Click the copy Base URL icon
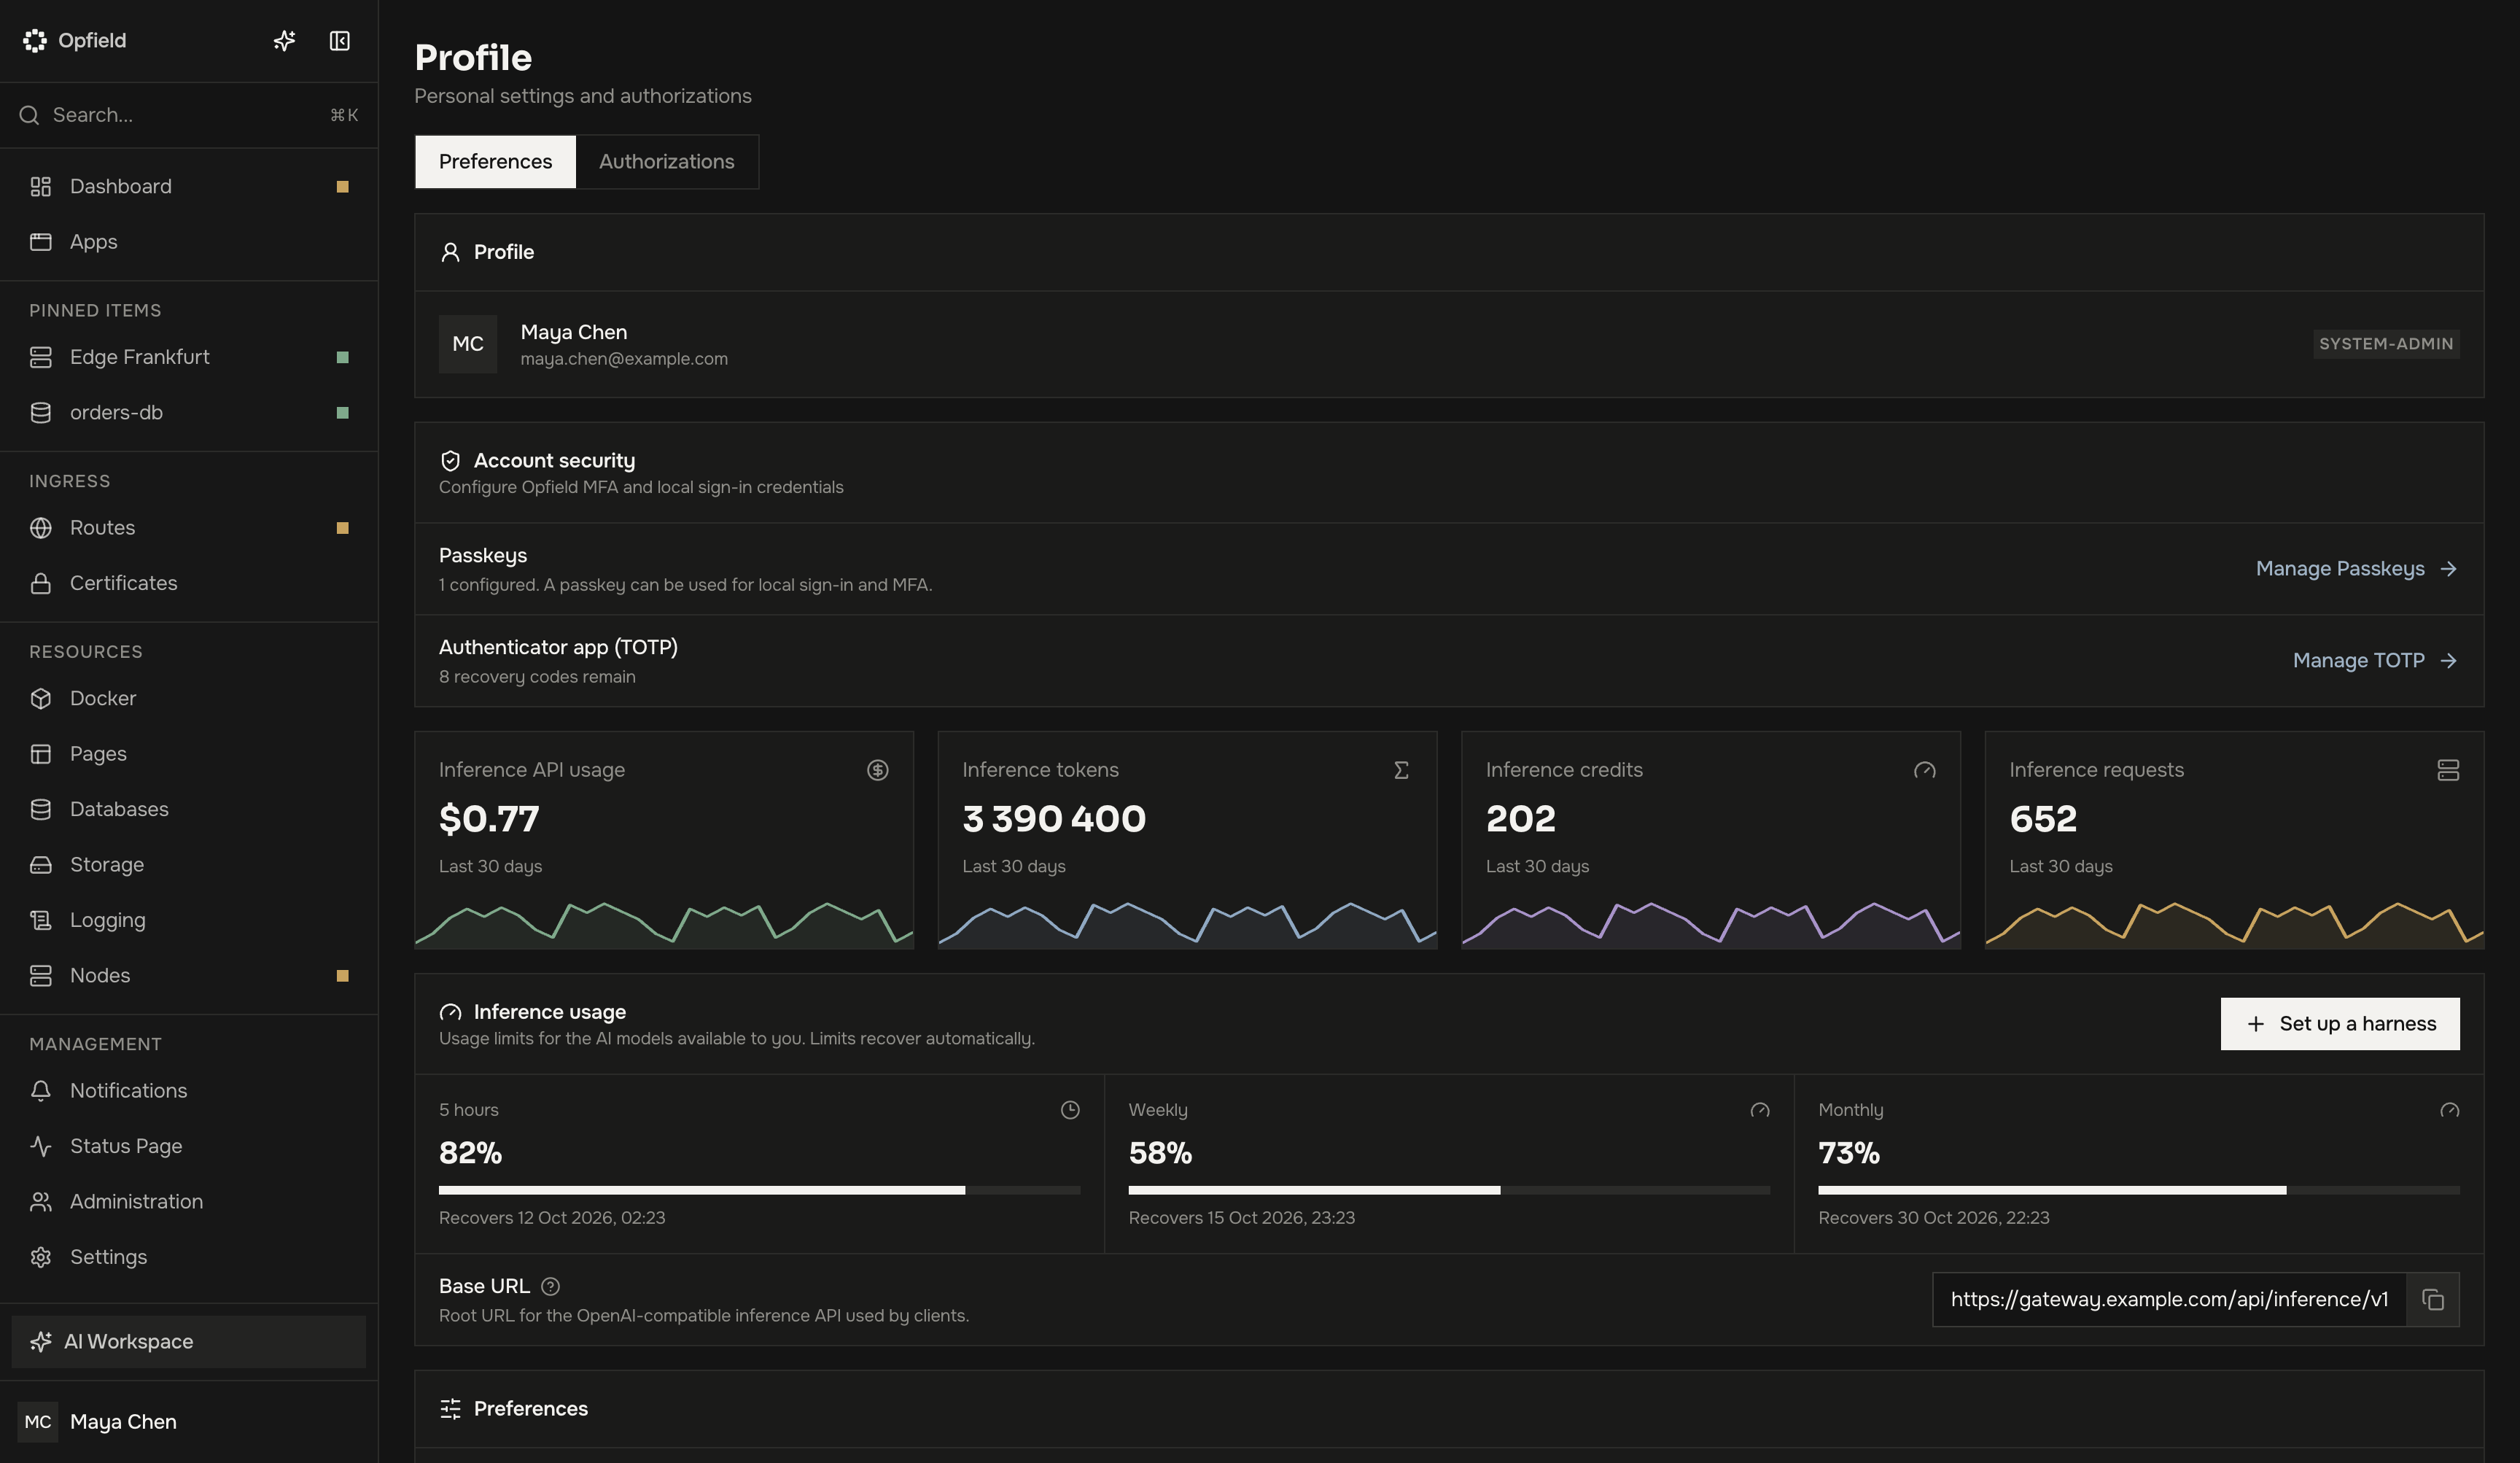Screen dimensions: 2520x1463 point(2433,1299)
